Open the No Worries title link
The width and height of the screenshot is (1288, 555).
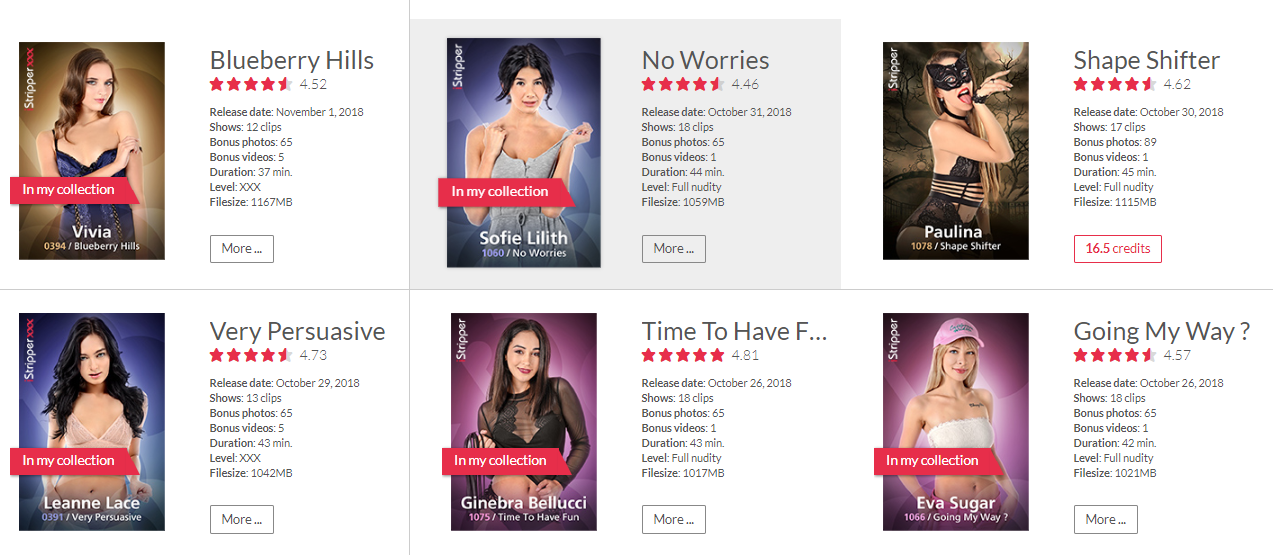point(706,60)
